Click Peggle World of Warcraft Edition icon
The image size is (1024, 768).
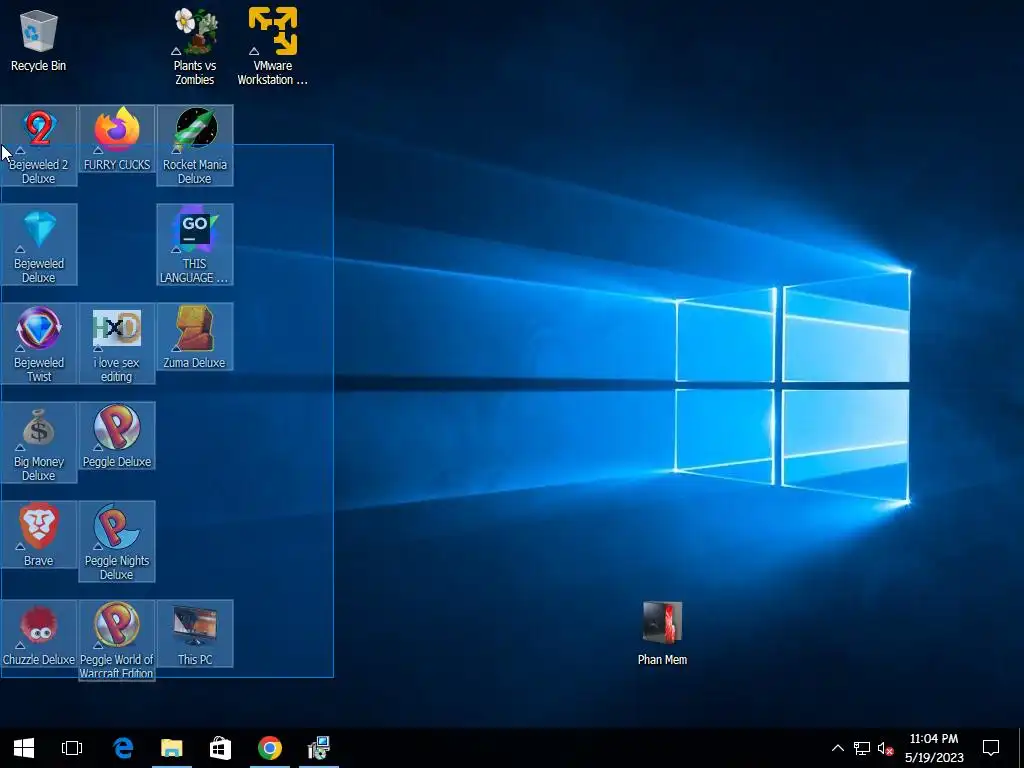pyautogui.click(x=117, y=641)
